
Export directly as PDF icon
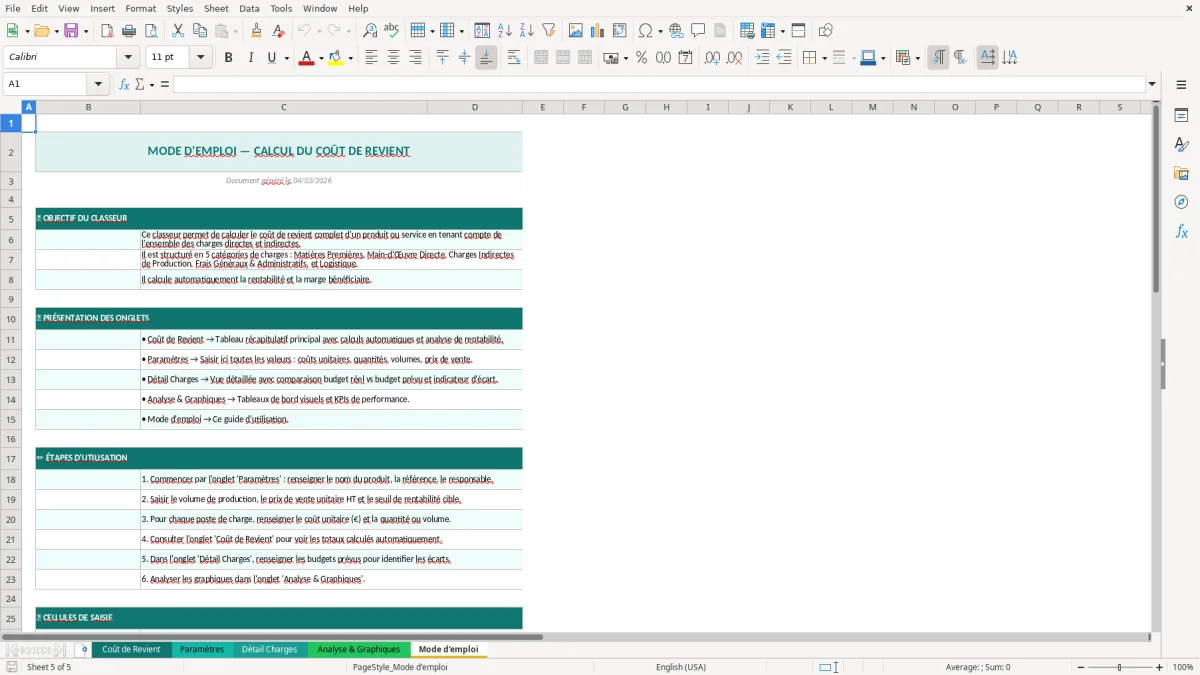107,31
